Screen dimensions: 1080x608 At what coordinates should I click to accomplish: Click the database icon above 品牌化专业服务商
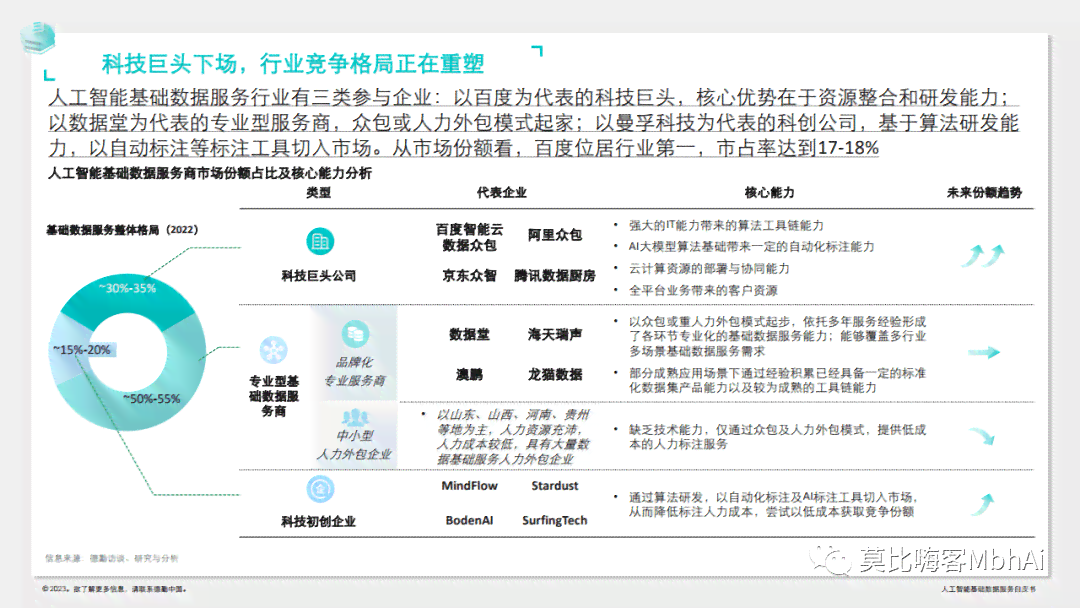[355, 334]
